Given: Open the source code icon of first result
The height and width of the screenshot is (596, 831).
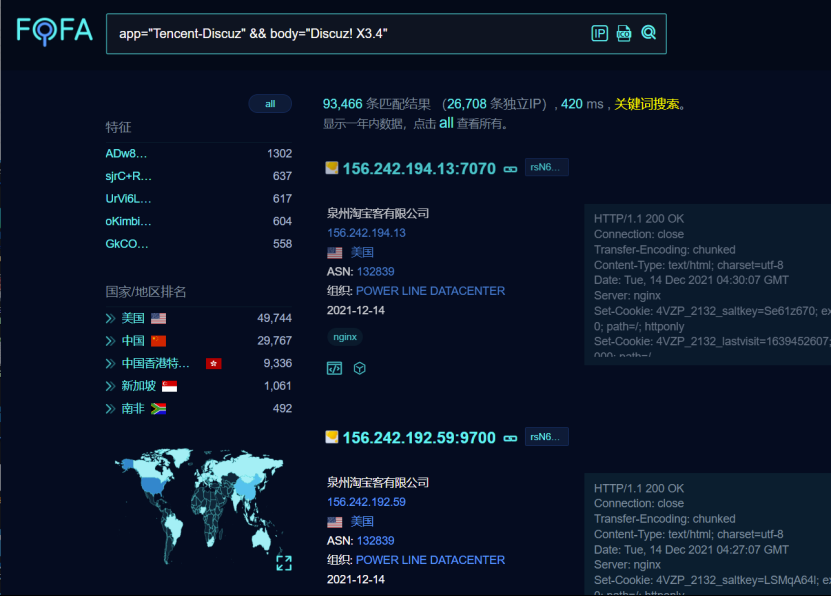Looking at the screenshot, I should click(x=334, y=368).
